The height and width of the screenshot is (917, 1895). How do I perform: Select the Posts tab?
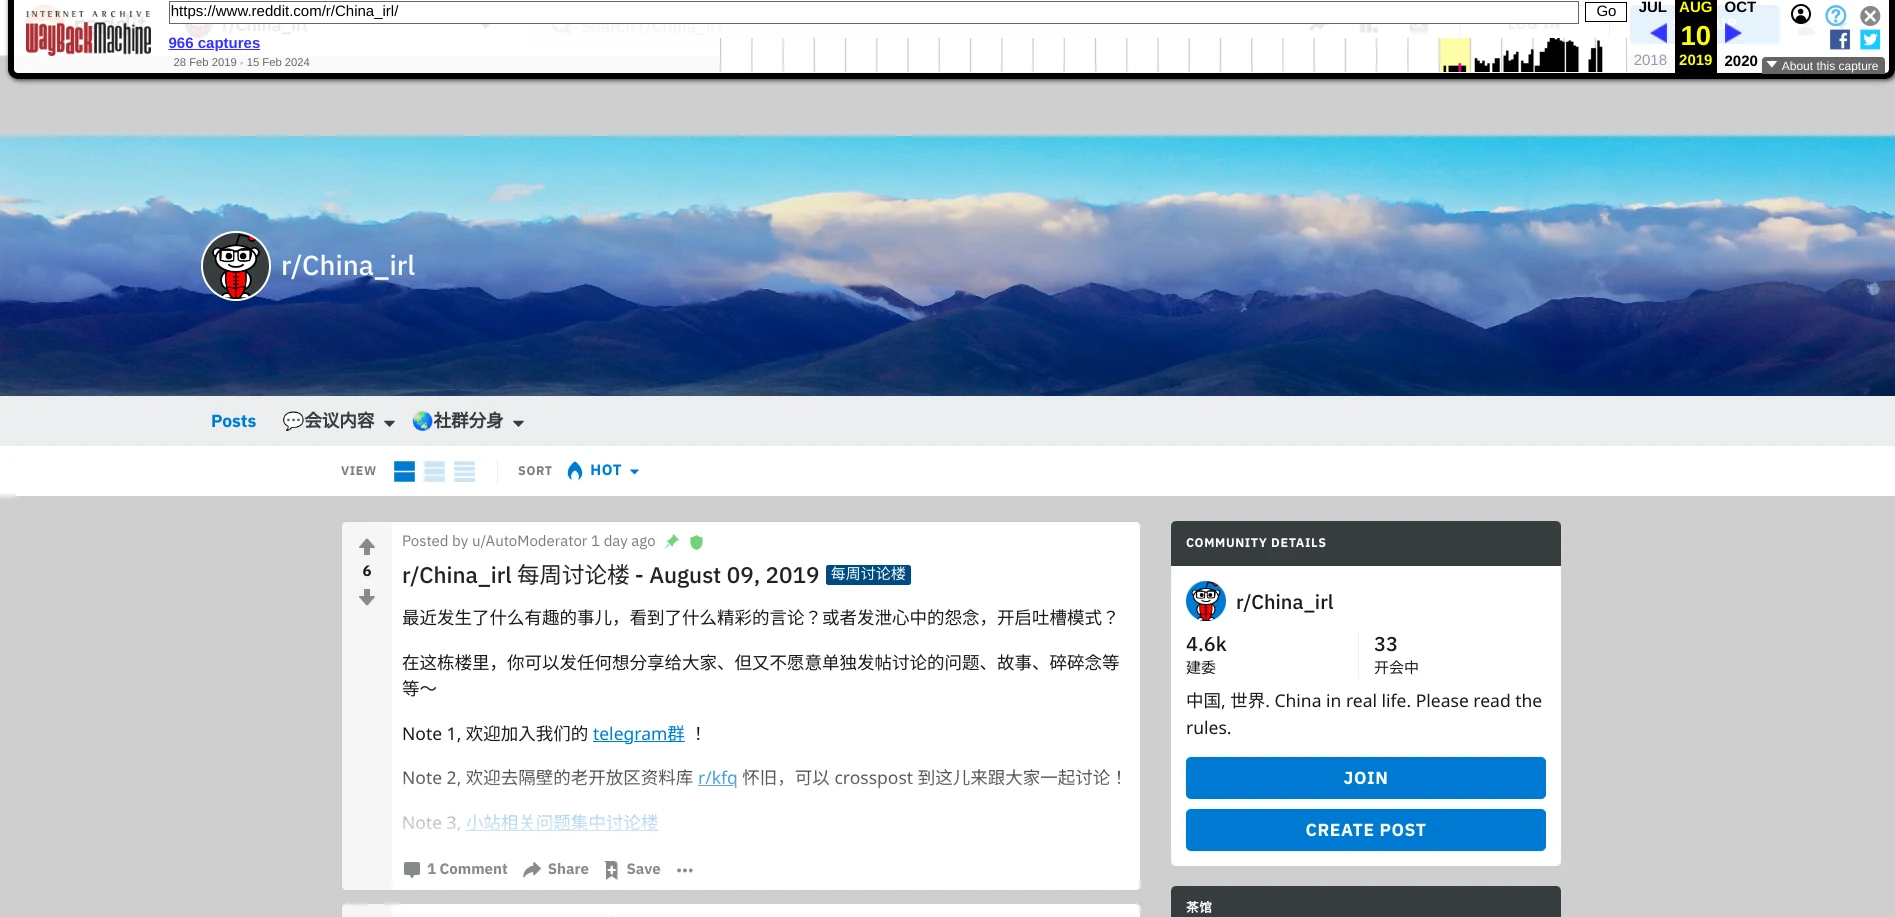click(x=233, y=421)
